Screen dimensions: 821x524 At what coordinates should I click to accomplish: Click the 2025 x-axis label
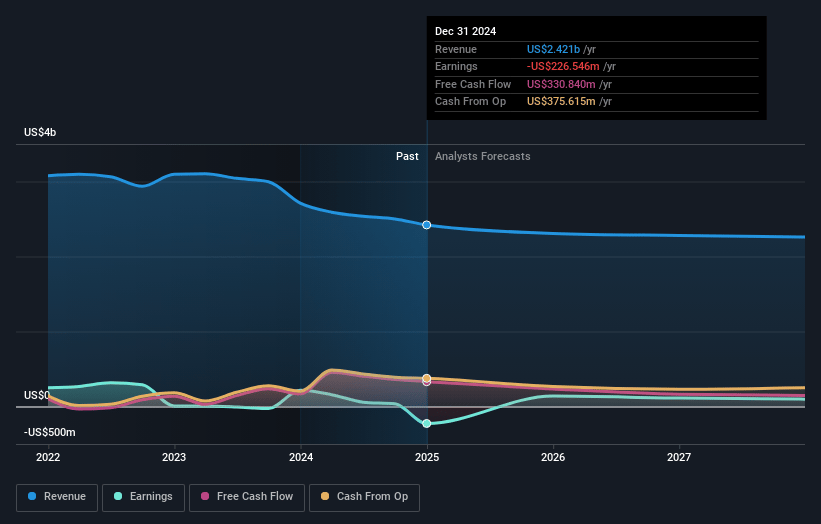click(427, 458)
